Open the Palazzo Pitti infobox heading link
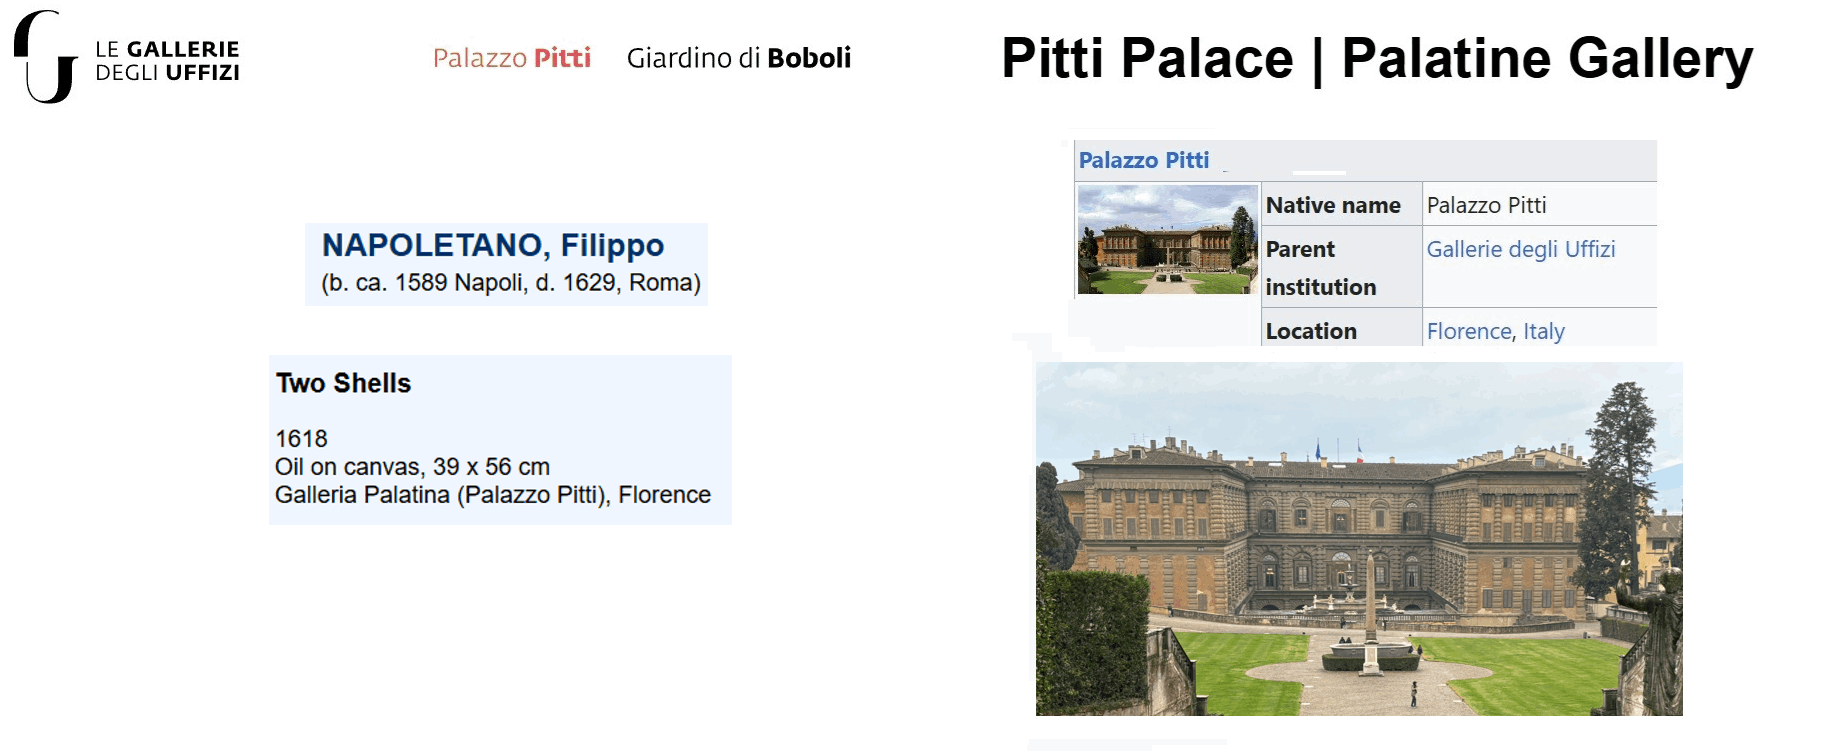 pos(1143,160)
